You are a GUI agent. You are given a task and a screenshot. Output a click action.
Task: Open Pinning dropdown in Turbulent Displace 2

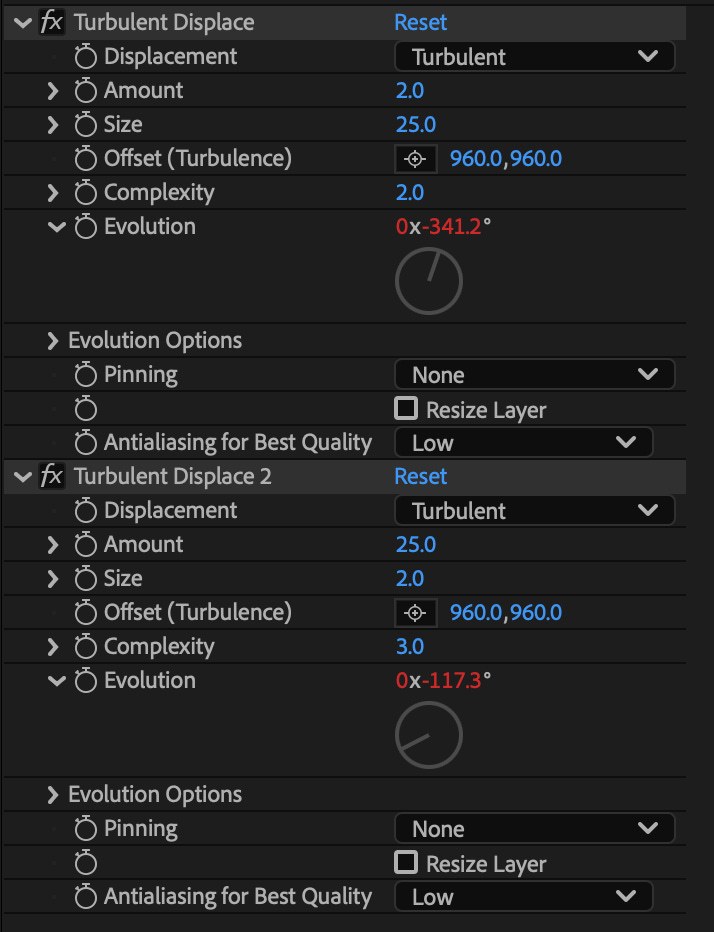[534, 829]
